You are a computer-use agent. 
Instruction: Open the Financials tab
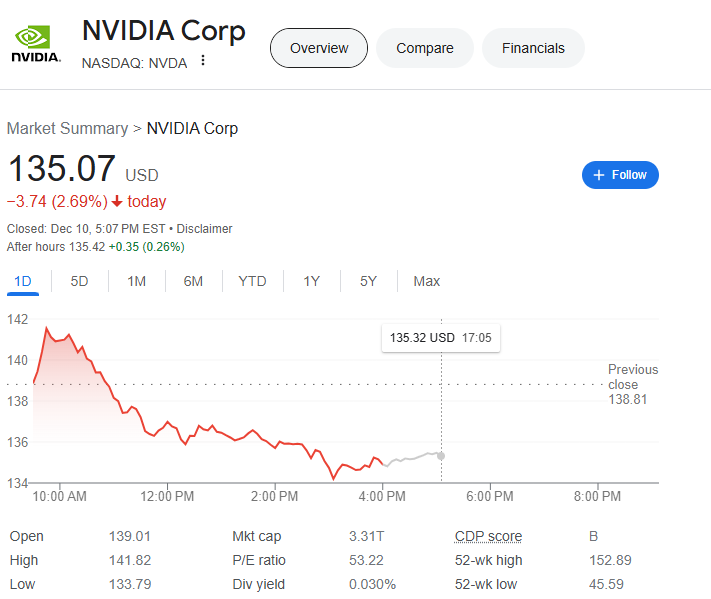[533, 48]
